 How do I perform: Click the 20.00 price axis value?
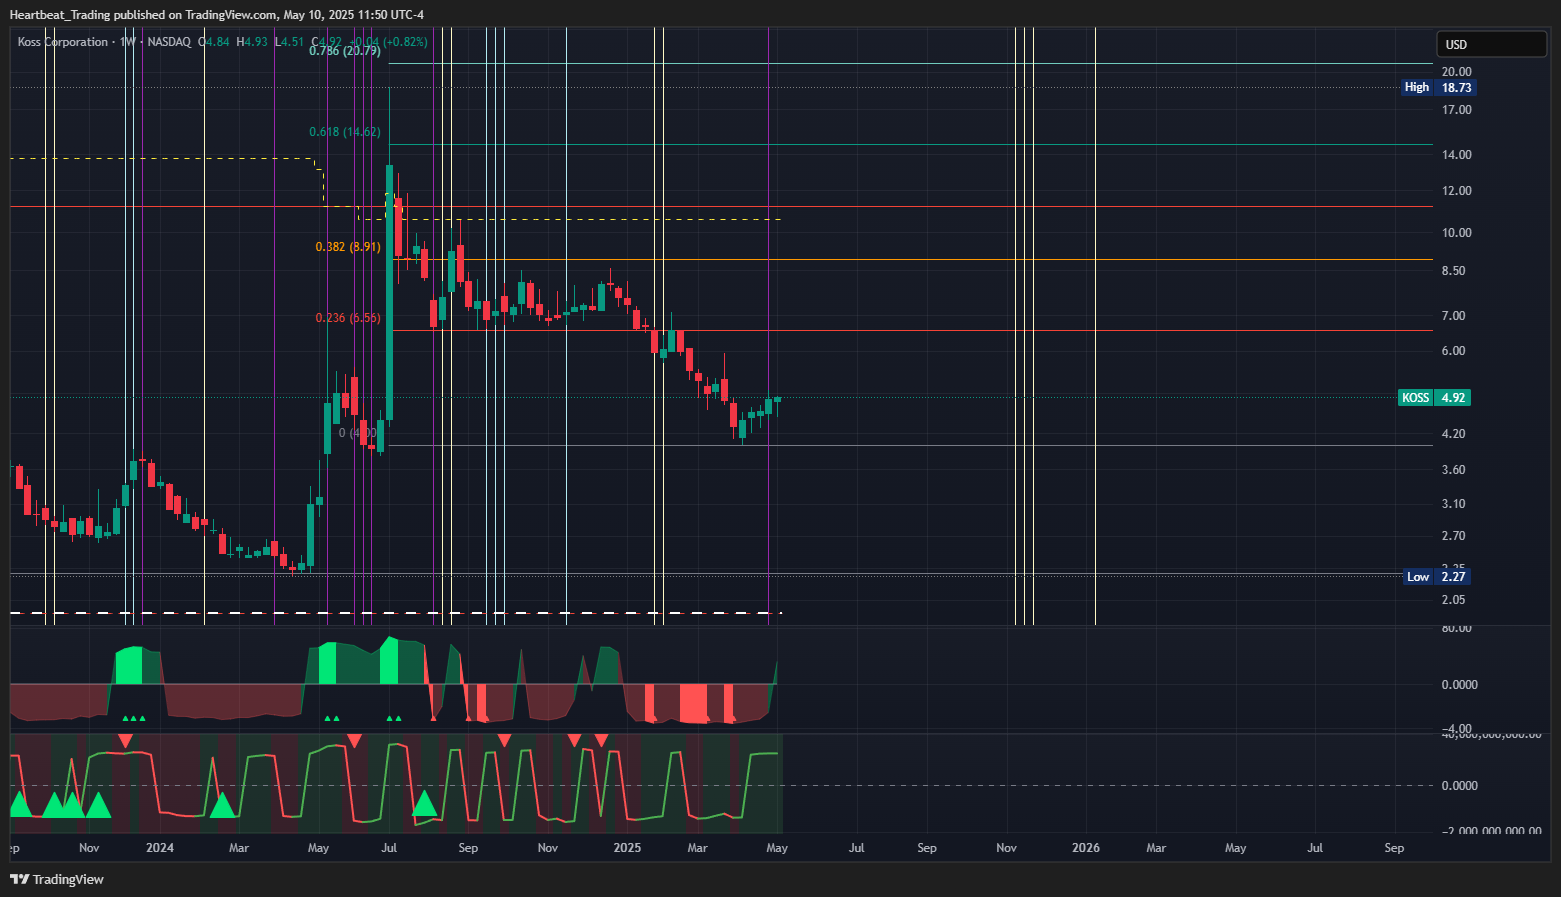click(1456, 71)
